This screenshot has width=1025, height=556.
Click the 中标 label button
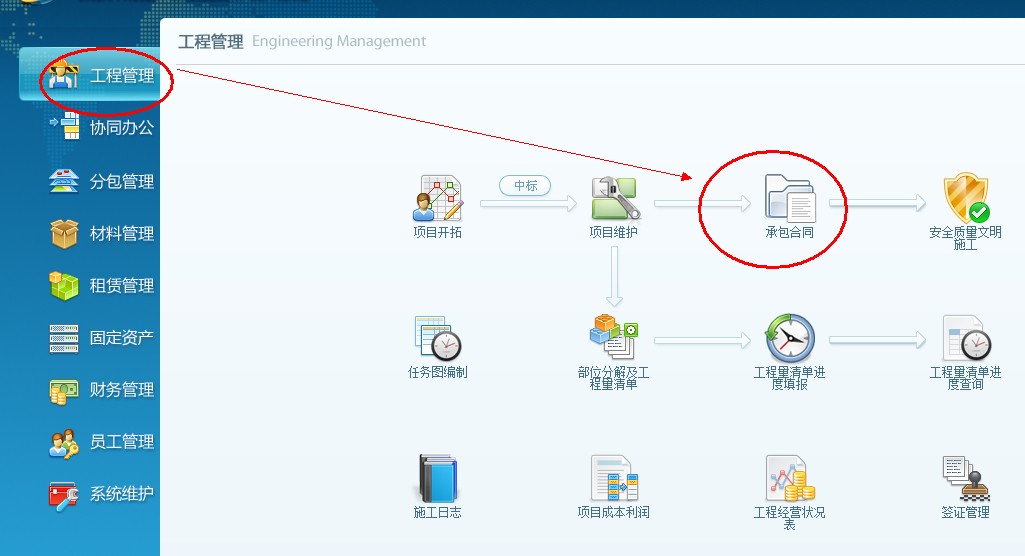[x=525, y=185]
